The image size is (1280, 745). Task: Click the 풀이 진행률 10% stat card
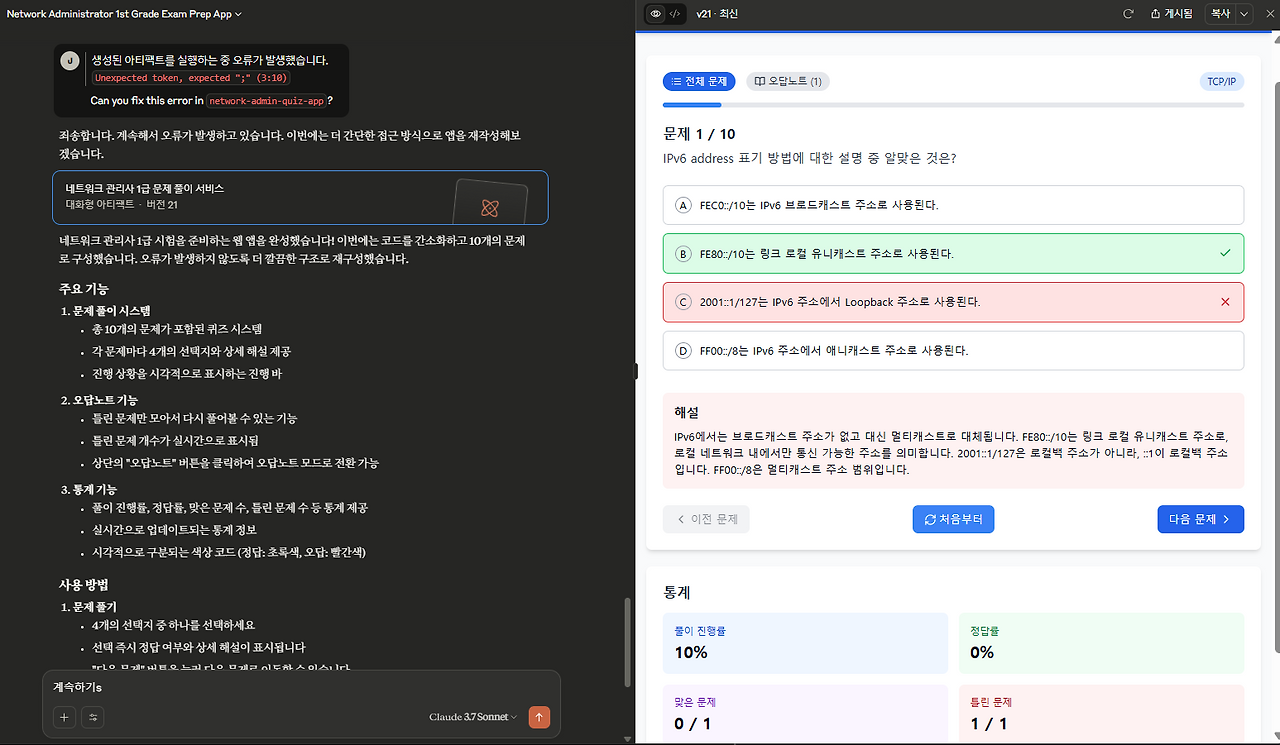click(805, 643)
